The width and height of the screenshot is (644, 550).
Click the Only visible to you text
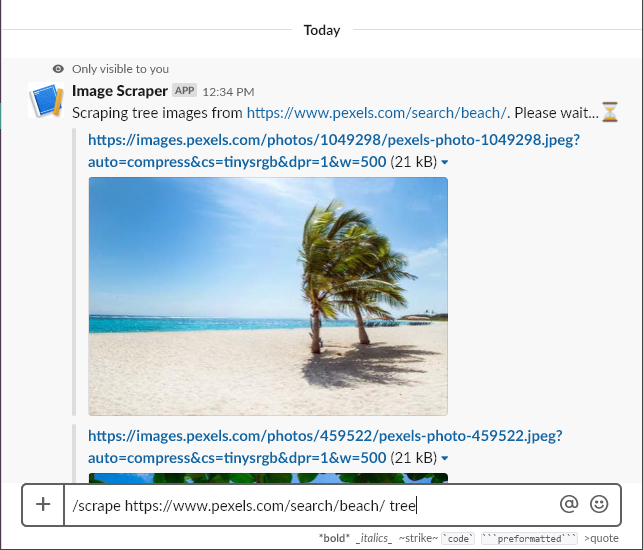[x=120, y=69]
